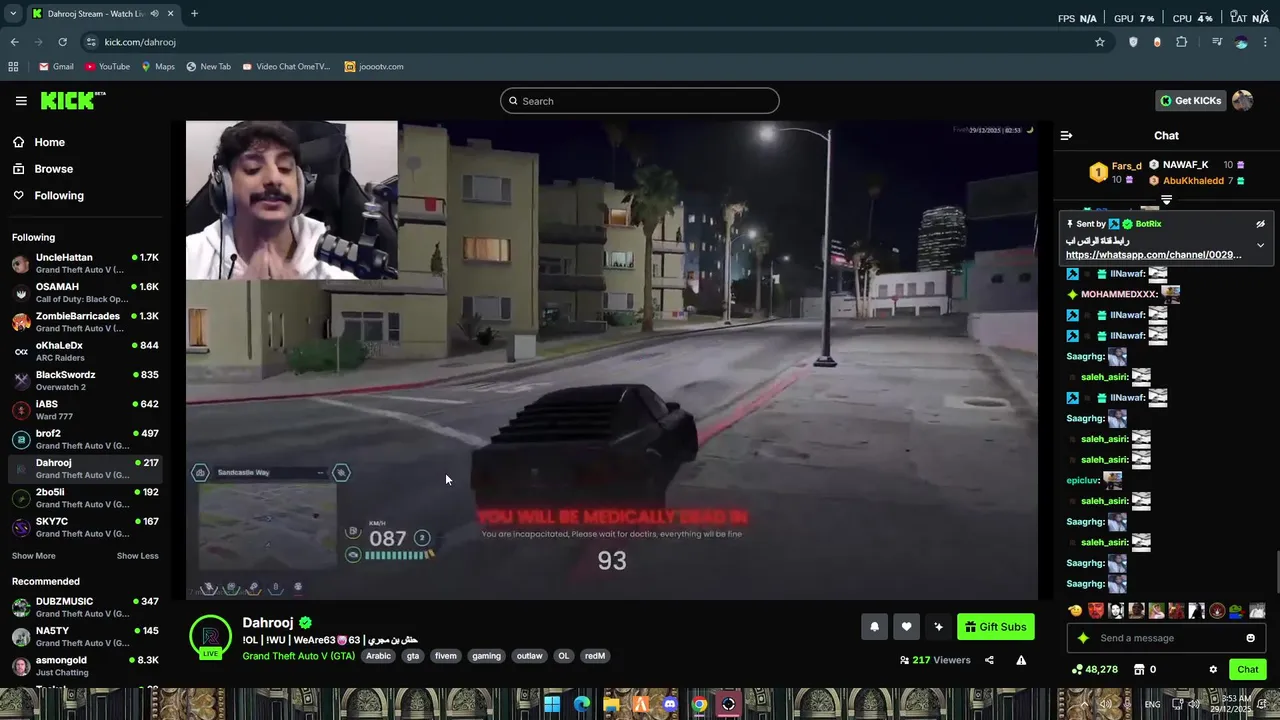Screen dimensions: 1280x720
Task: Open oKhaLeDx ARC Raiders channel
Action: click(85, 351)
